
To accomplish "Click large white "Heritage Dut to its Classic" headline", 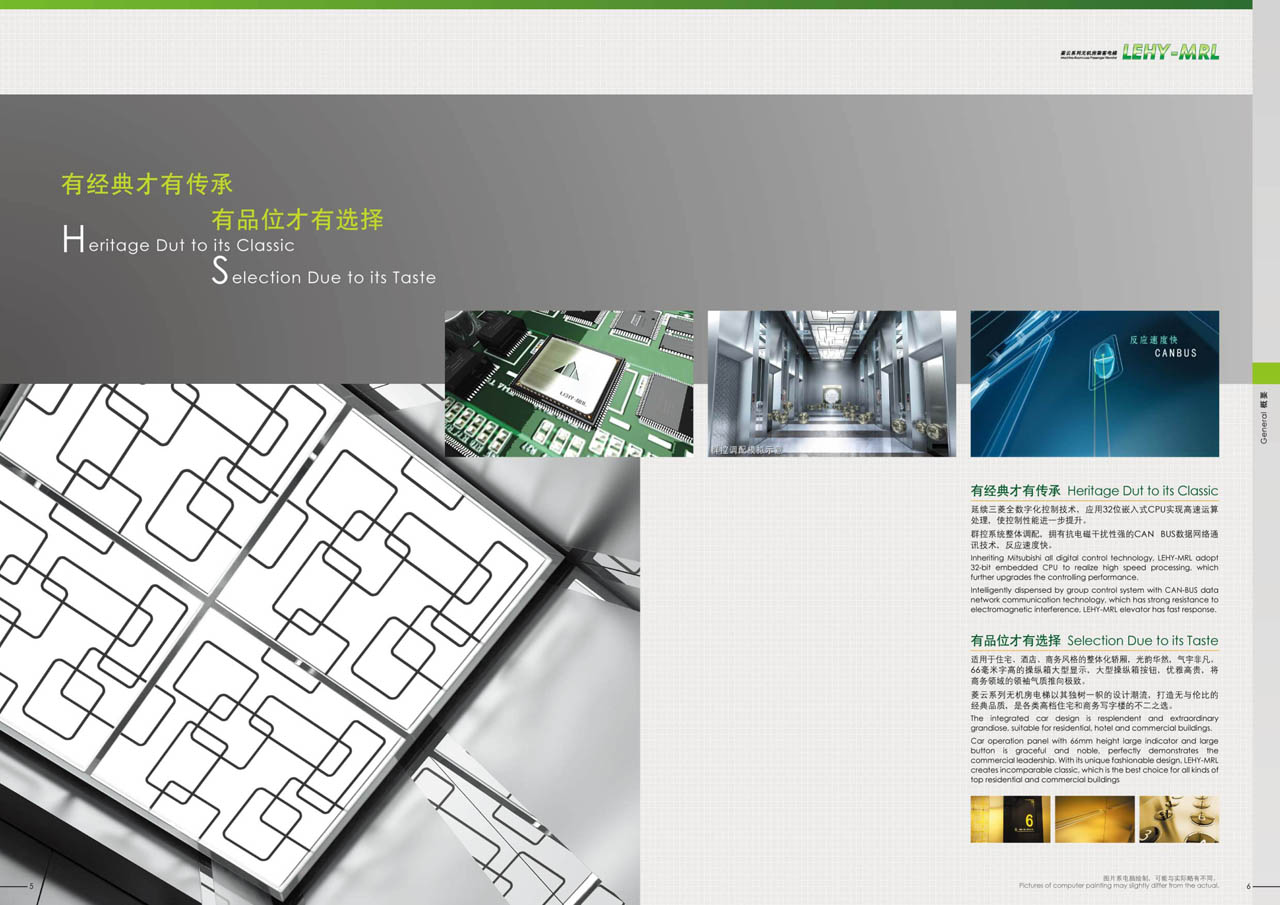I will click(178, 241).
